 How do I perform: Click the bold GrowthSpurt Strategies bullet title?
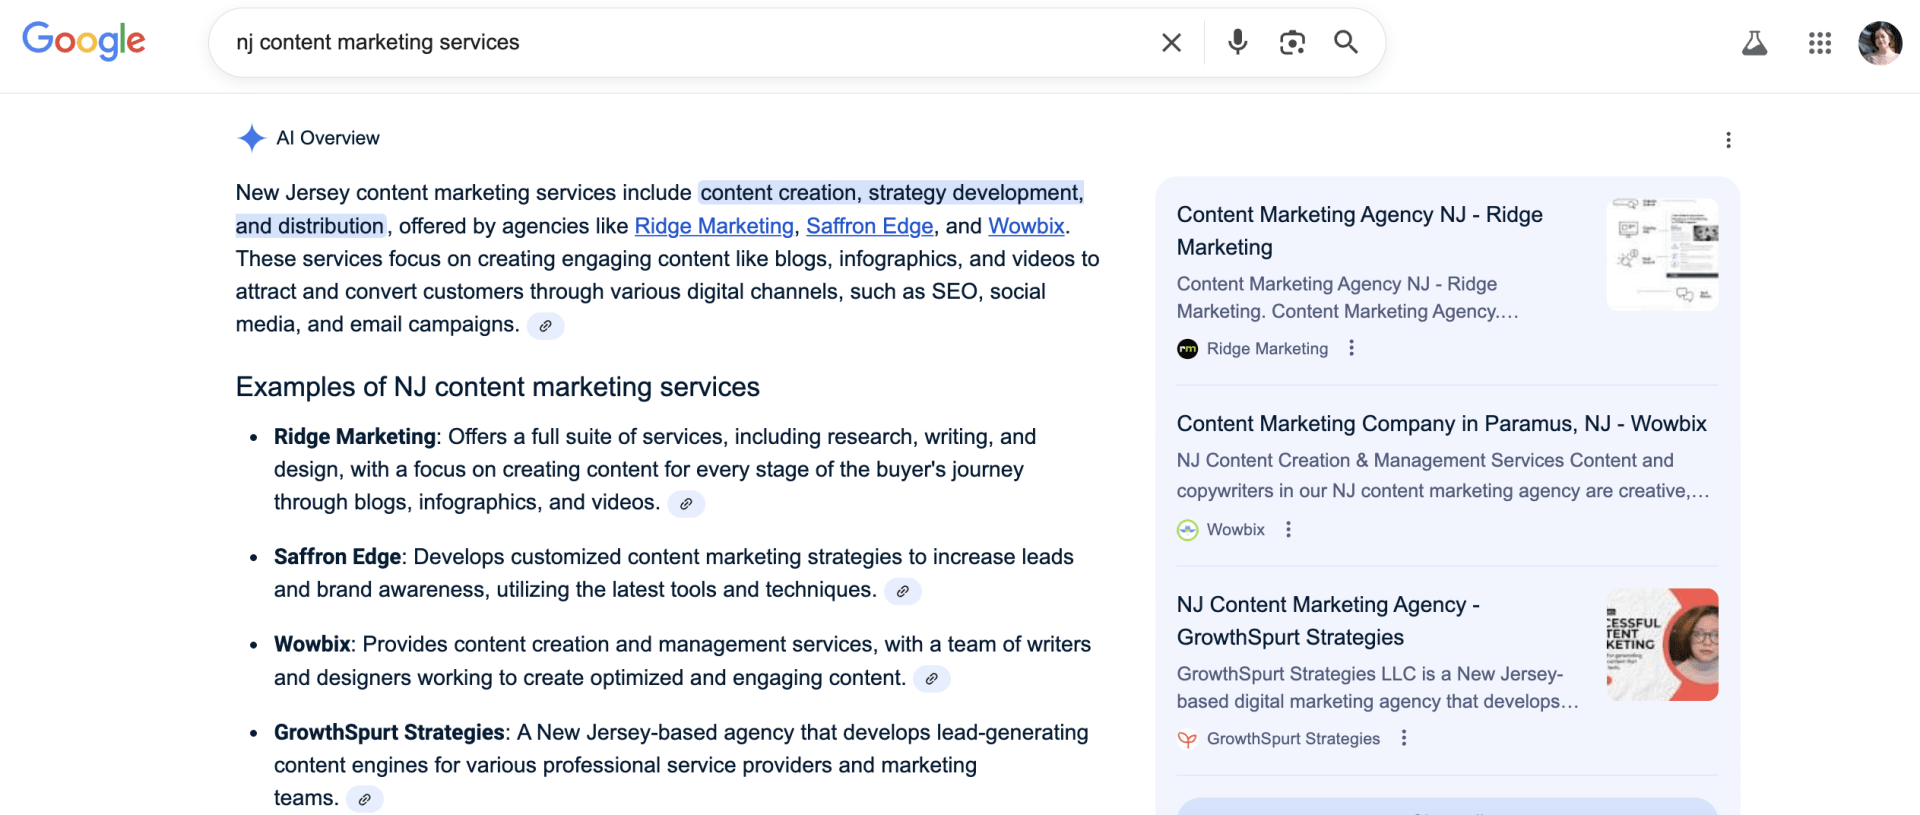(x=389, y=733)
